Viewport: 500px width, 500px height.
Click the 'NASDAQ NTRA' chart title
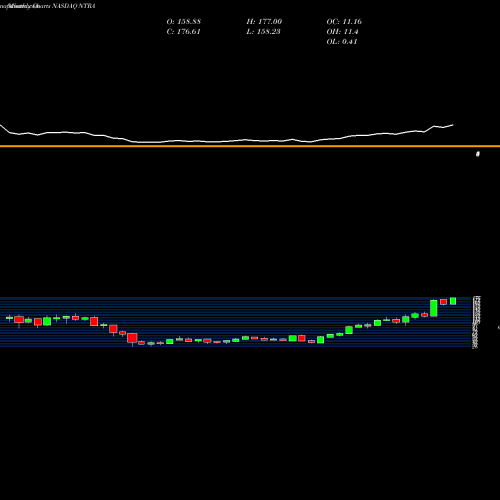coord(74,6)
